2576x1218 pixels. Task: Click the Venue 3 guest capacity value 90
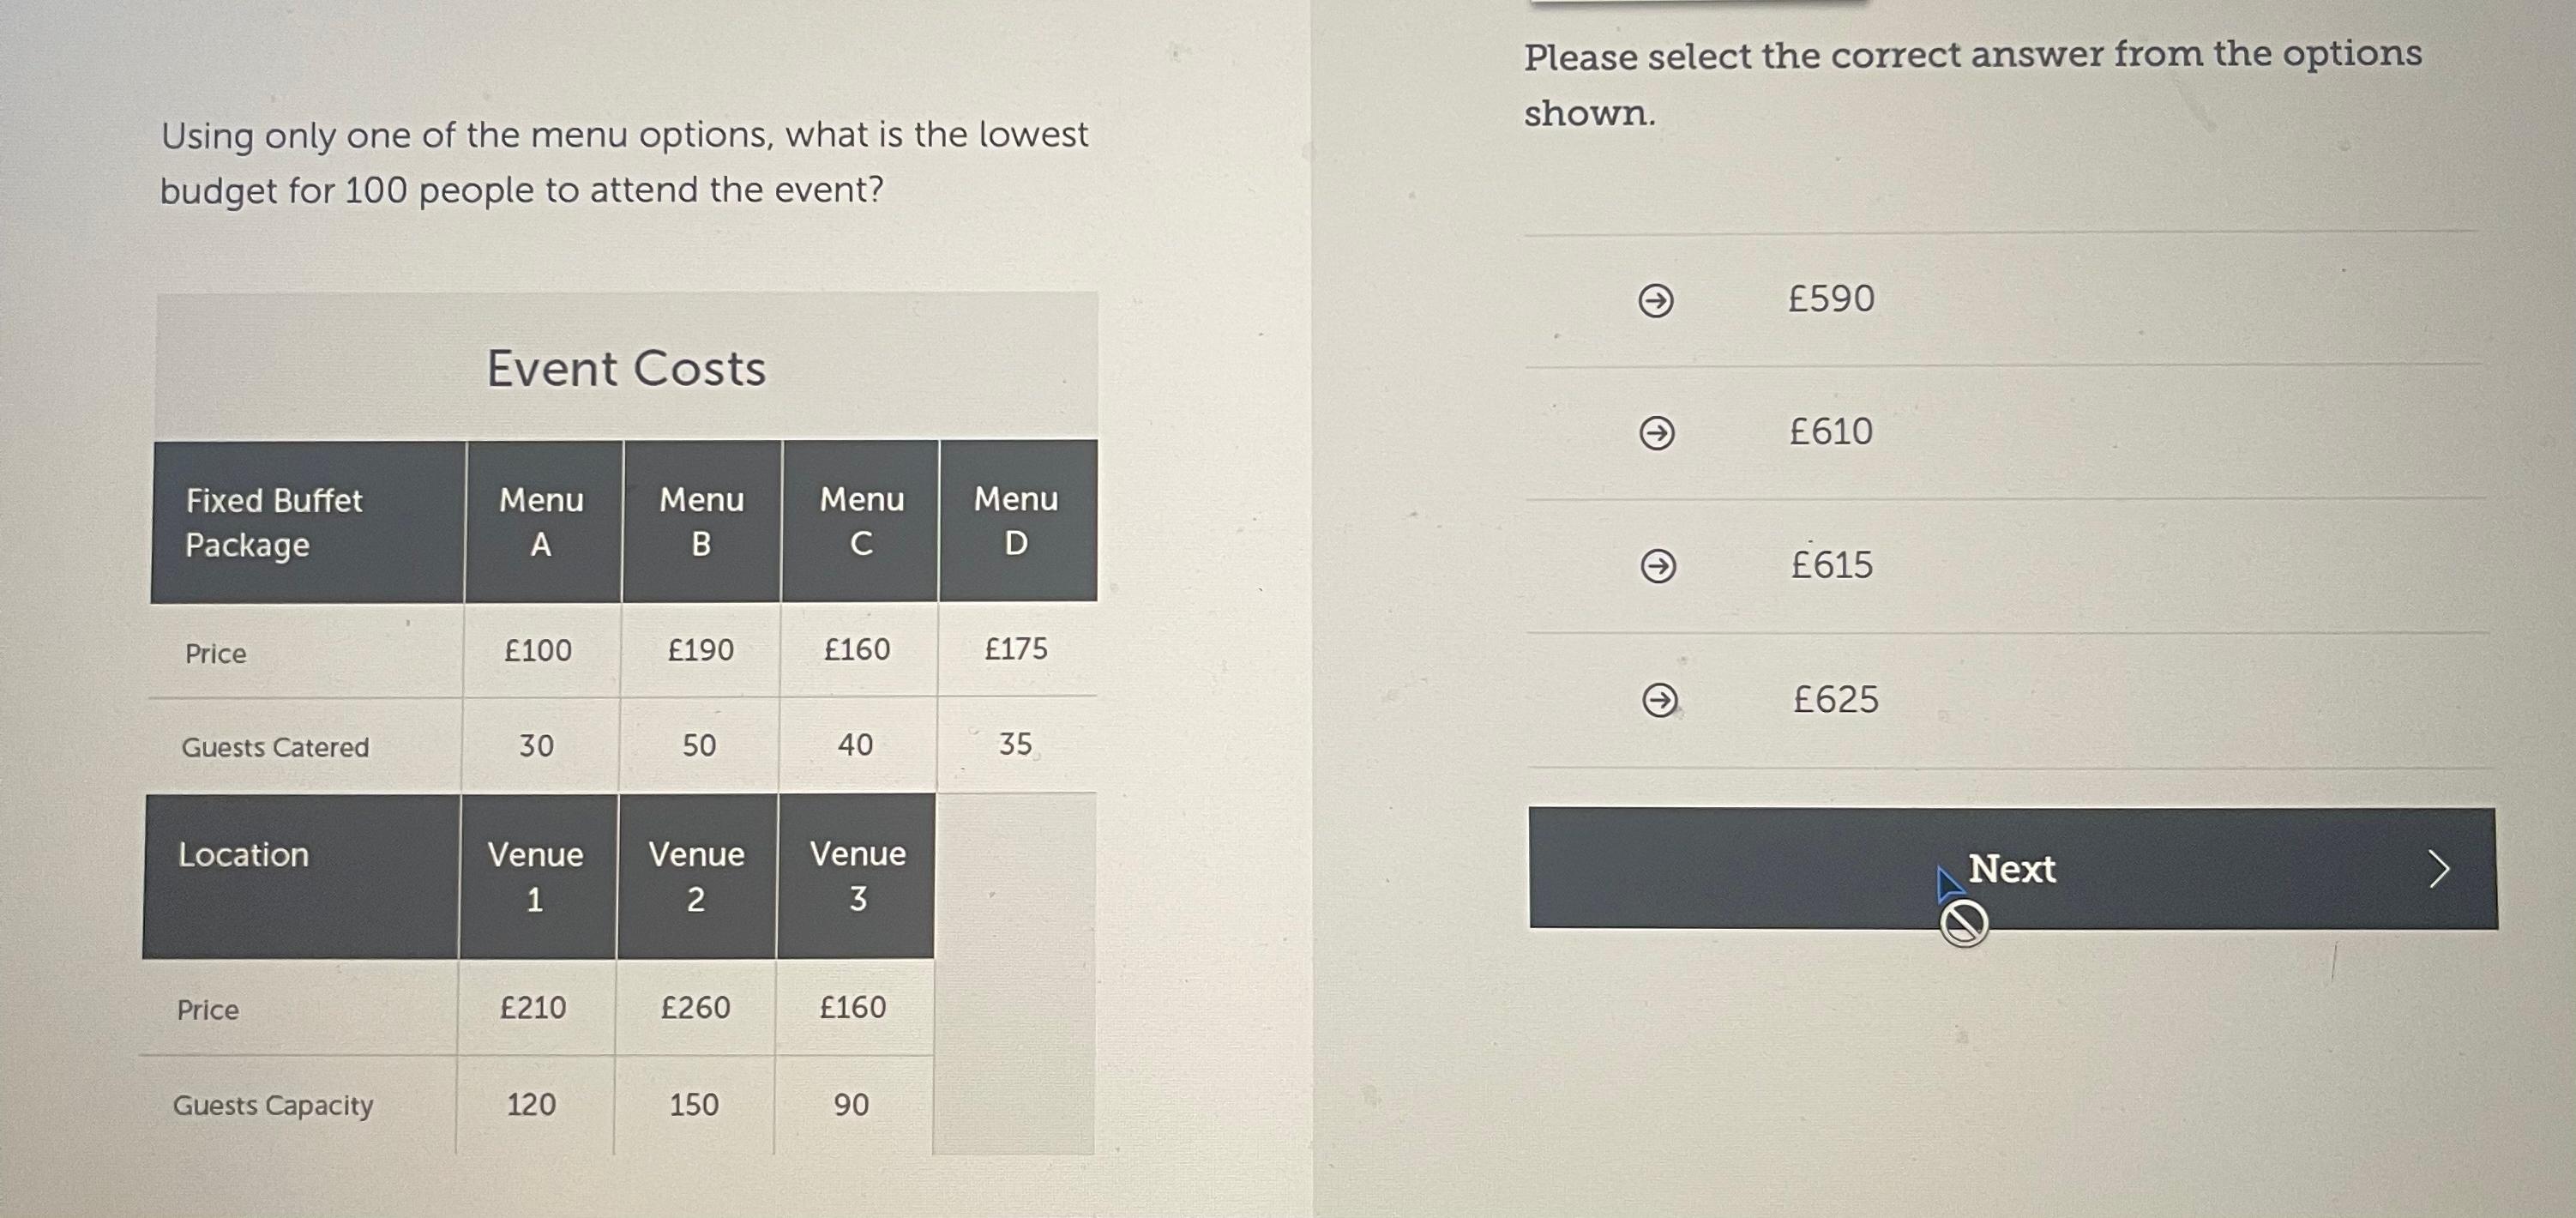pos(852,1104)
